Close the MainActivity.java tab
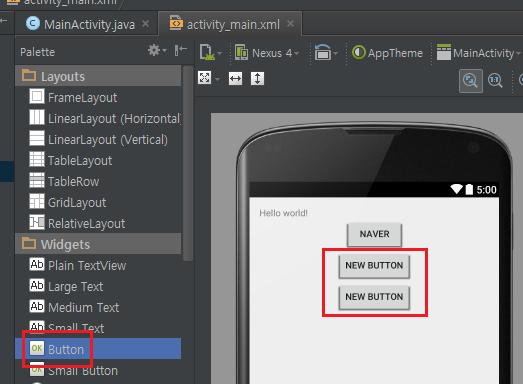This screenshot has width=523, height=384. click(x=145, y=24)
